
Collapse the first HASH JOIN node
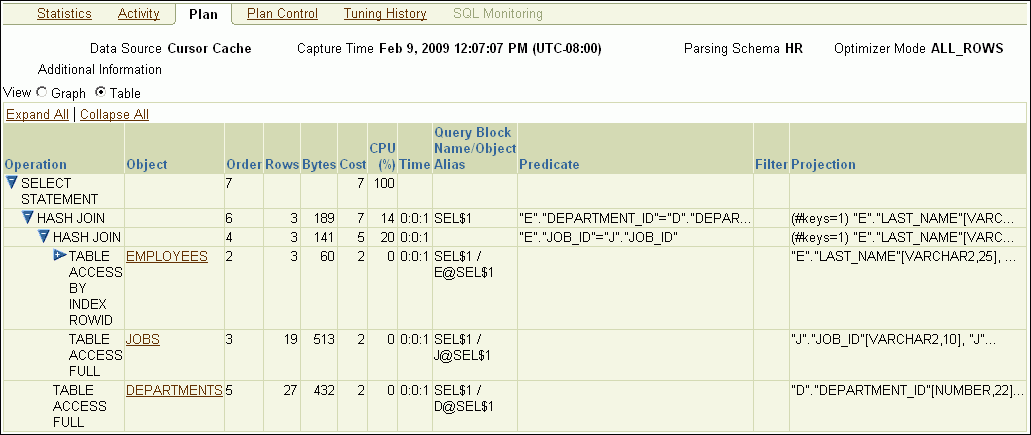pos(28,217)
